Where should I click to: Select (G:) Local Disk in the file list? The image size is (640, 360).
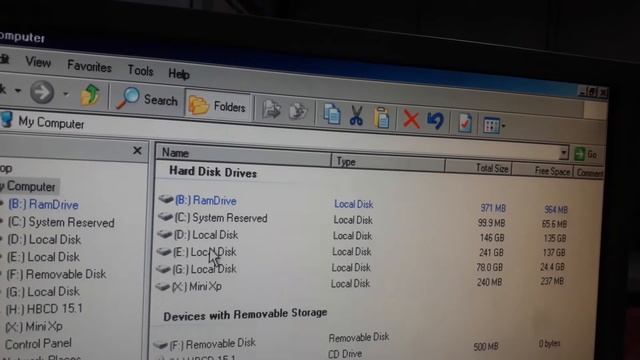(204, 269)
